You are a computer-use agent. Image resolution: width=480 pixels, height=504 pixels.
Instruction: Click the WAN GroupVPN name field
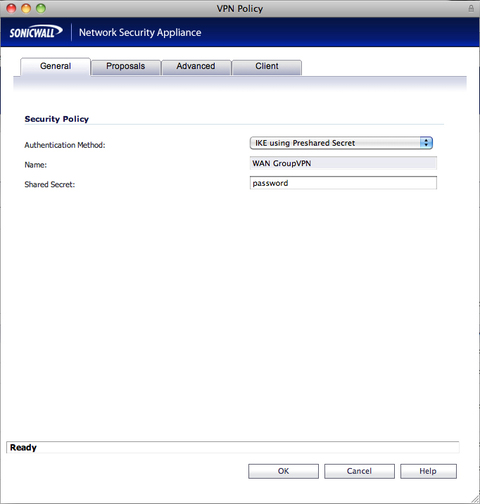click(343, 163)
